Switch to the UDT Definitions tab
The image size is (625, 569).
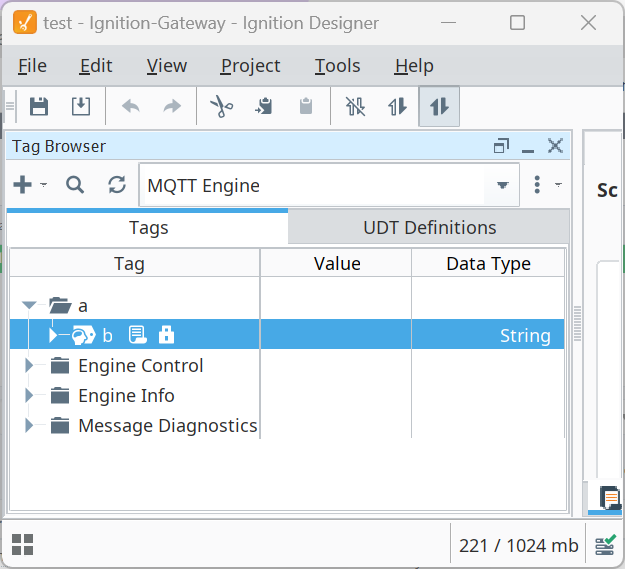[429, 228]
